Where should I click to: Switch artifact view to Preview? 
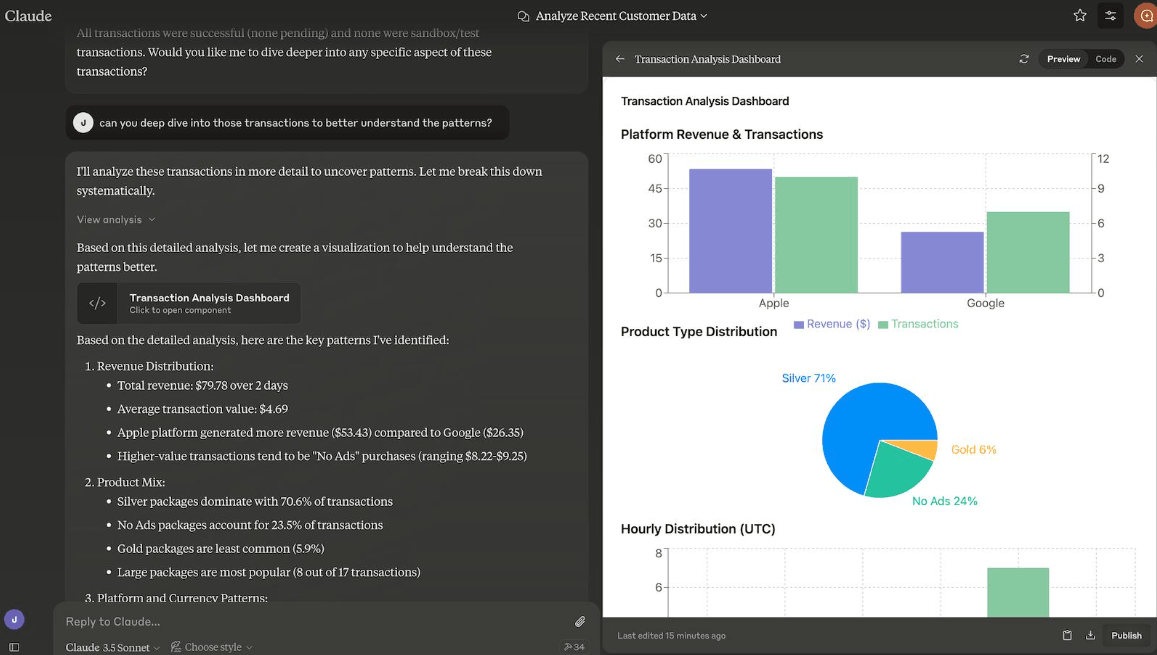pos(1063,59)
